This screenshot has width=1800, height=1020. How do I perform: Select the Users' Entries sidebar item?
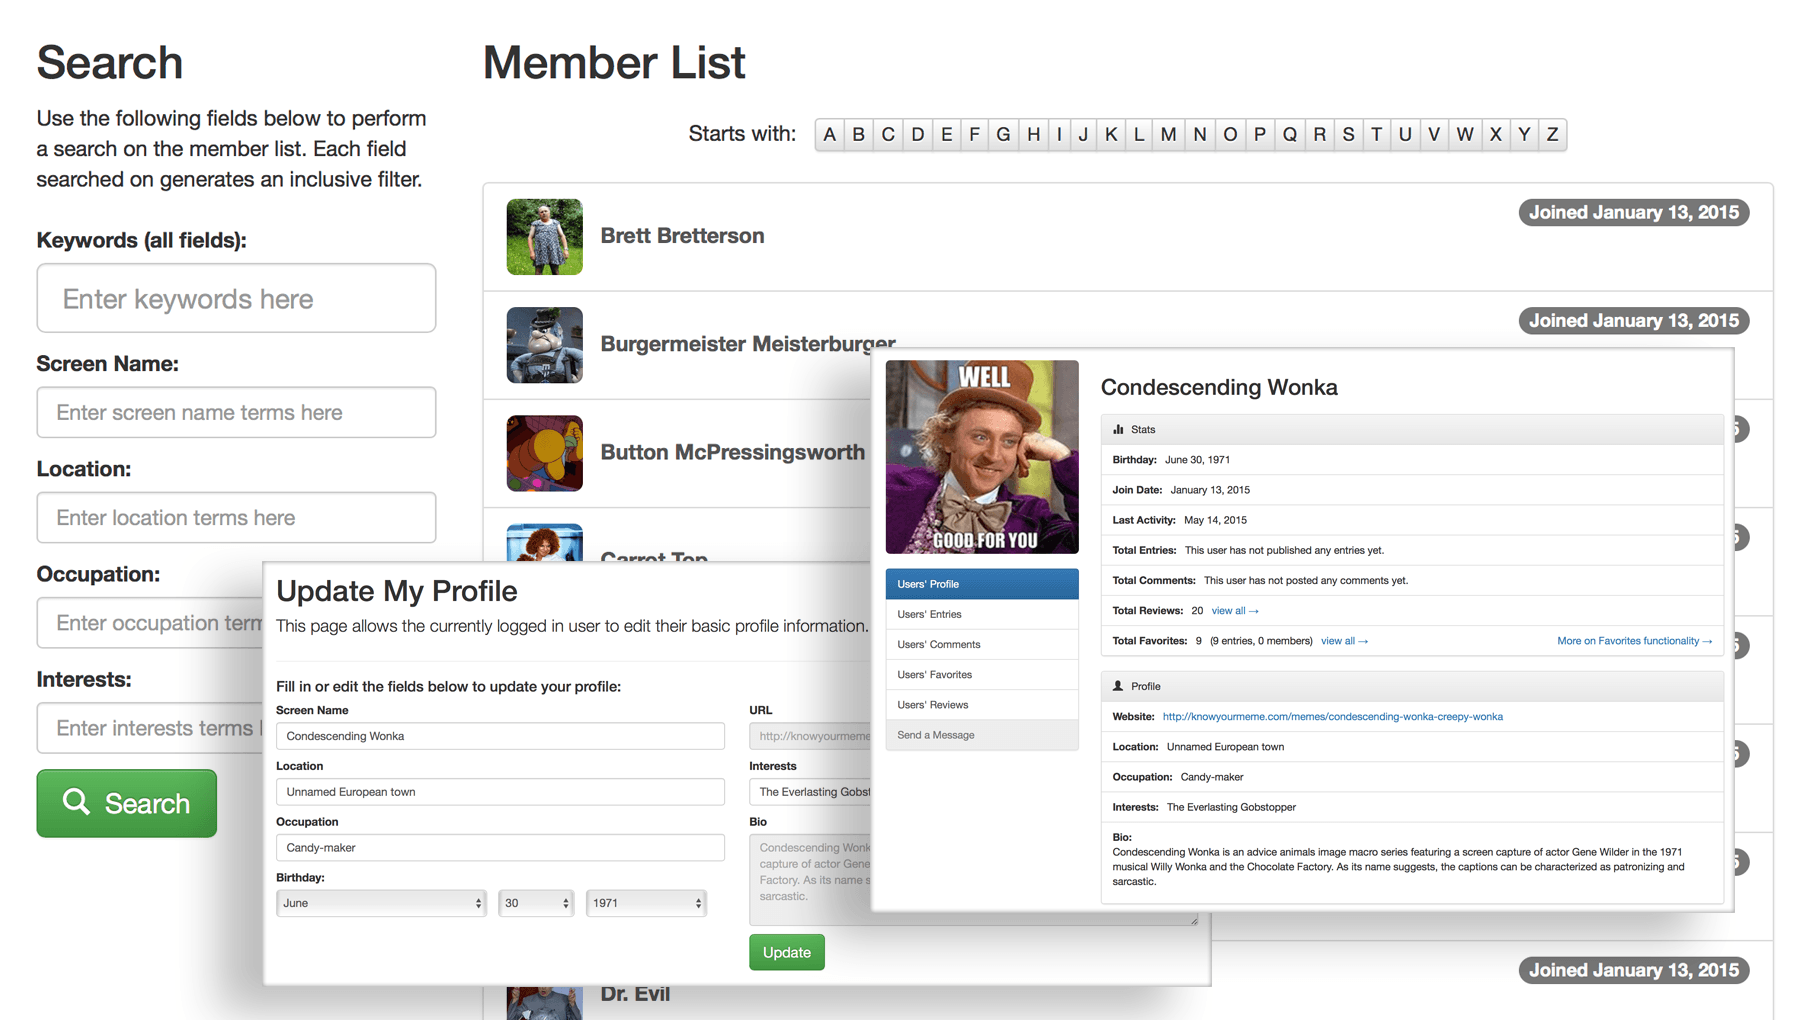pos(929,614)
